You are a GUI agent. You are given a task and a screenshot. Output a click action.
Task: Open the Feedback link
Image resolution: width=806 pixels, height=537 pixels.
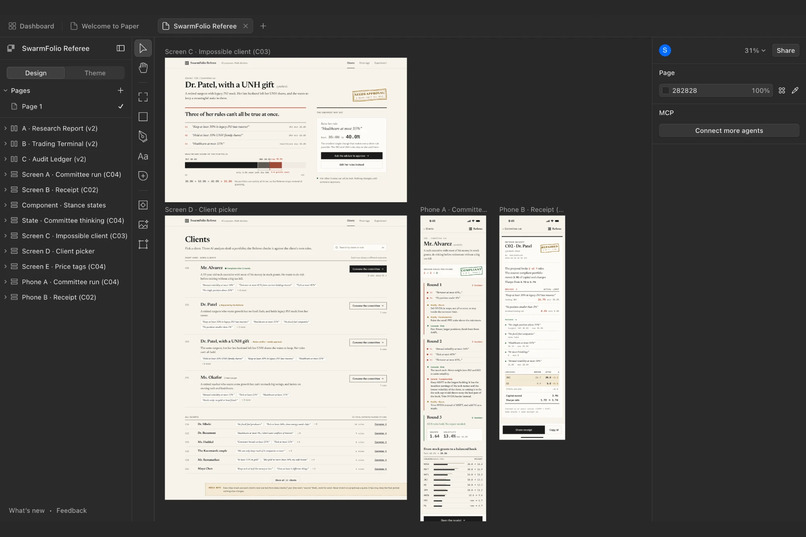(x=71, y=510)
